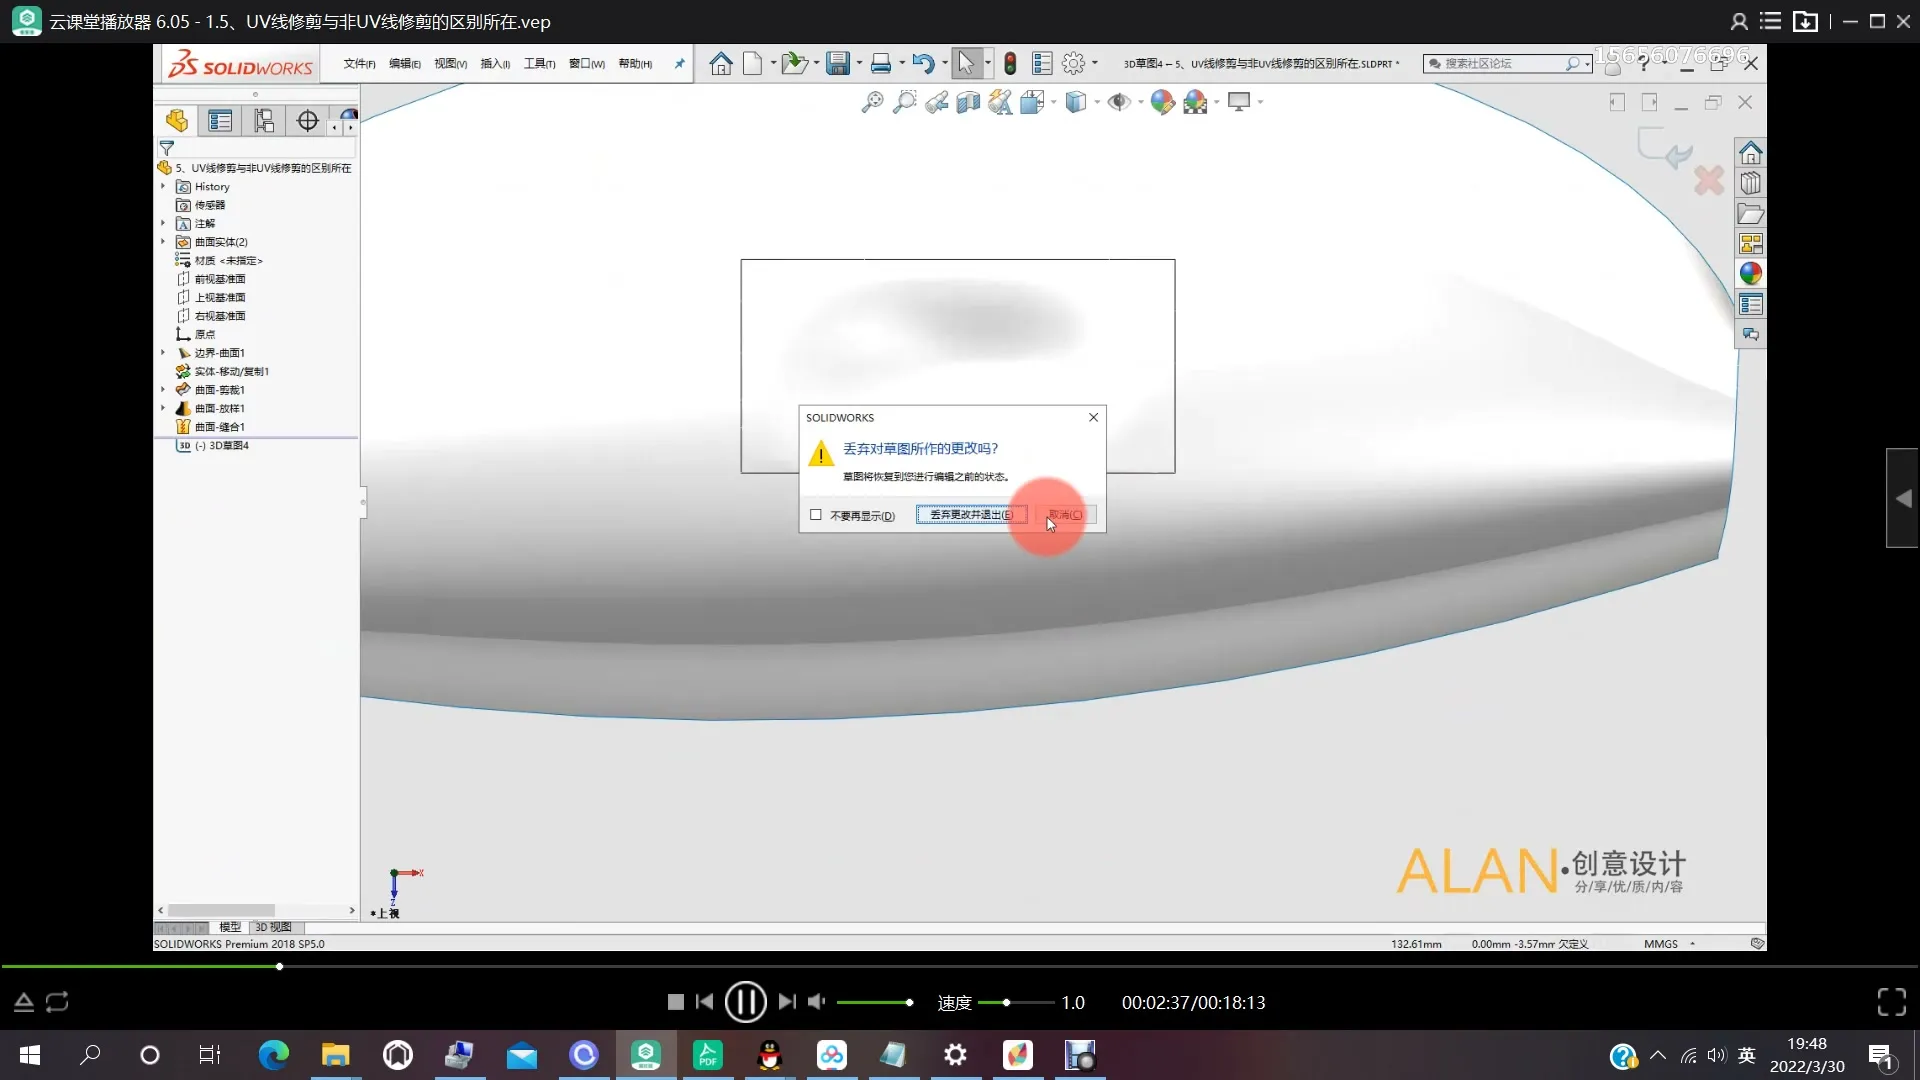Open the PropertyManager tab icon
The image size is (1920, 1080).
click(x=220, y=121)
